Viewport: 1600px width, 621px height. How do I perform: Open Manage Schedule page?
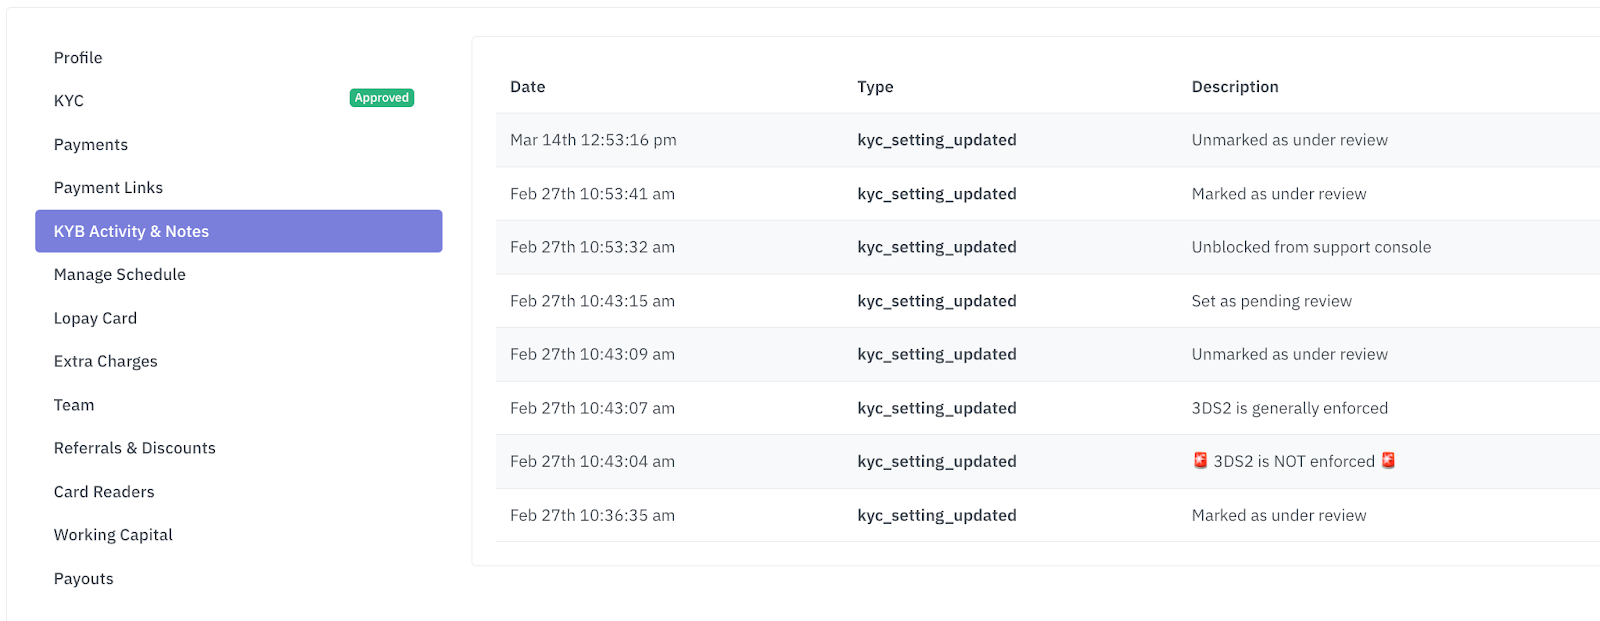tap(120, 275)
